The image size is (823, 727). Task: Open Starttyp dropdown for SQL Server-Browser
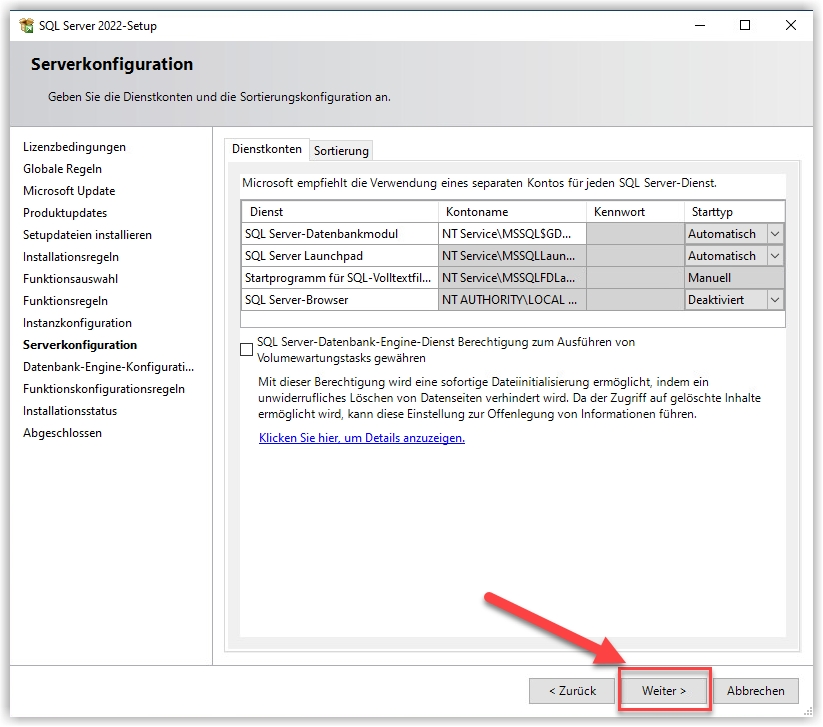[x=775, y=300]
